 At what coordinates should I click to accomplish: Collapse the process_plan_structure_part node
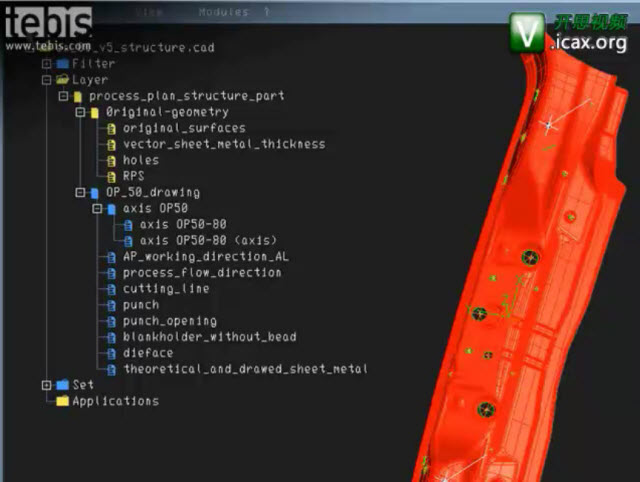point(63,96)
